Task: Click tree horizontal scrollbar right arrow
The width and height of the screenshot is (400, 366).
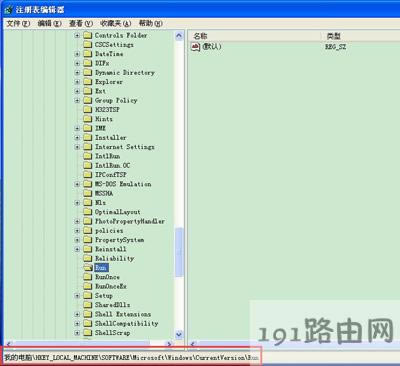Action: [x=169, y=344]
